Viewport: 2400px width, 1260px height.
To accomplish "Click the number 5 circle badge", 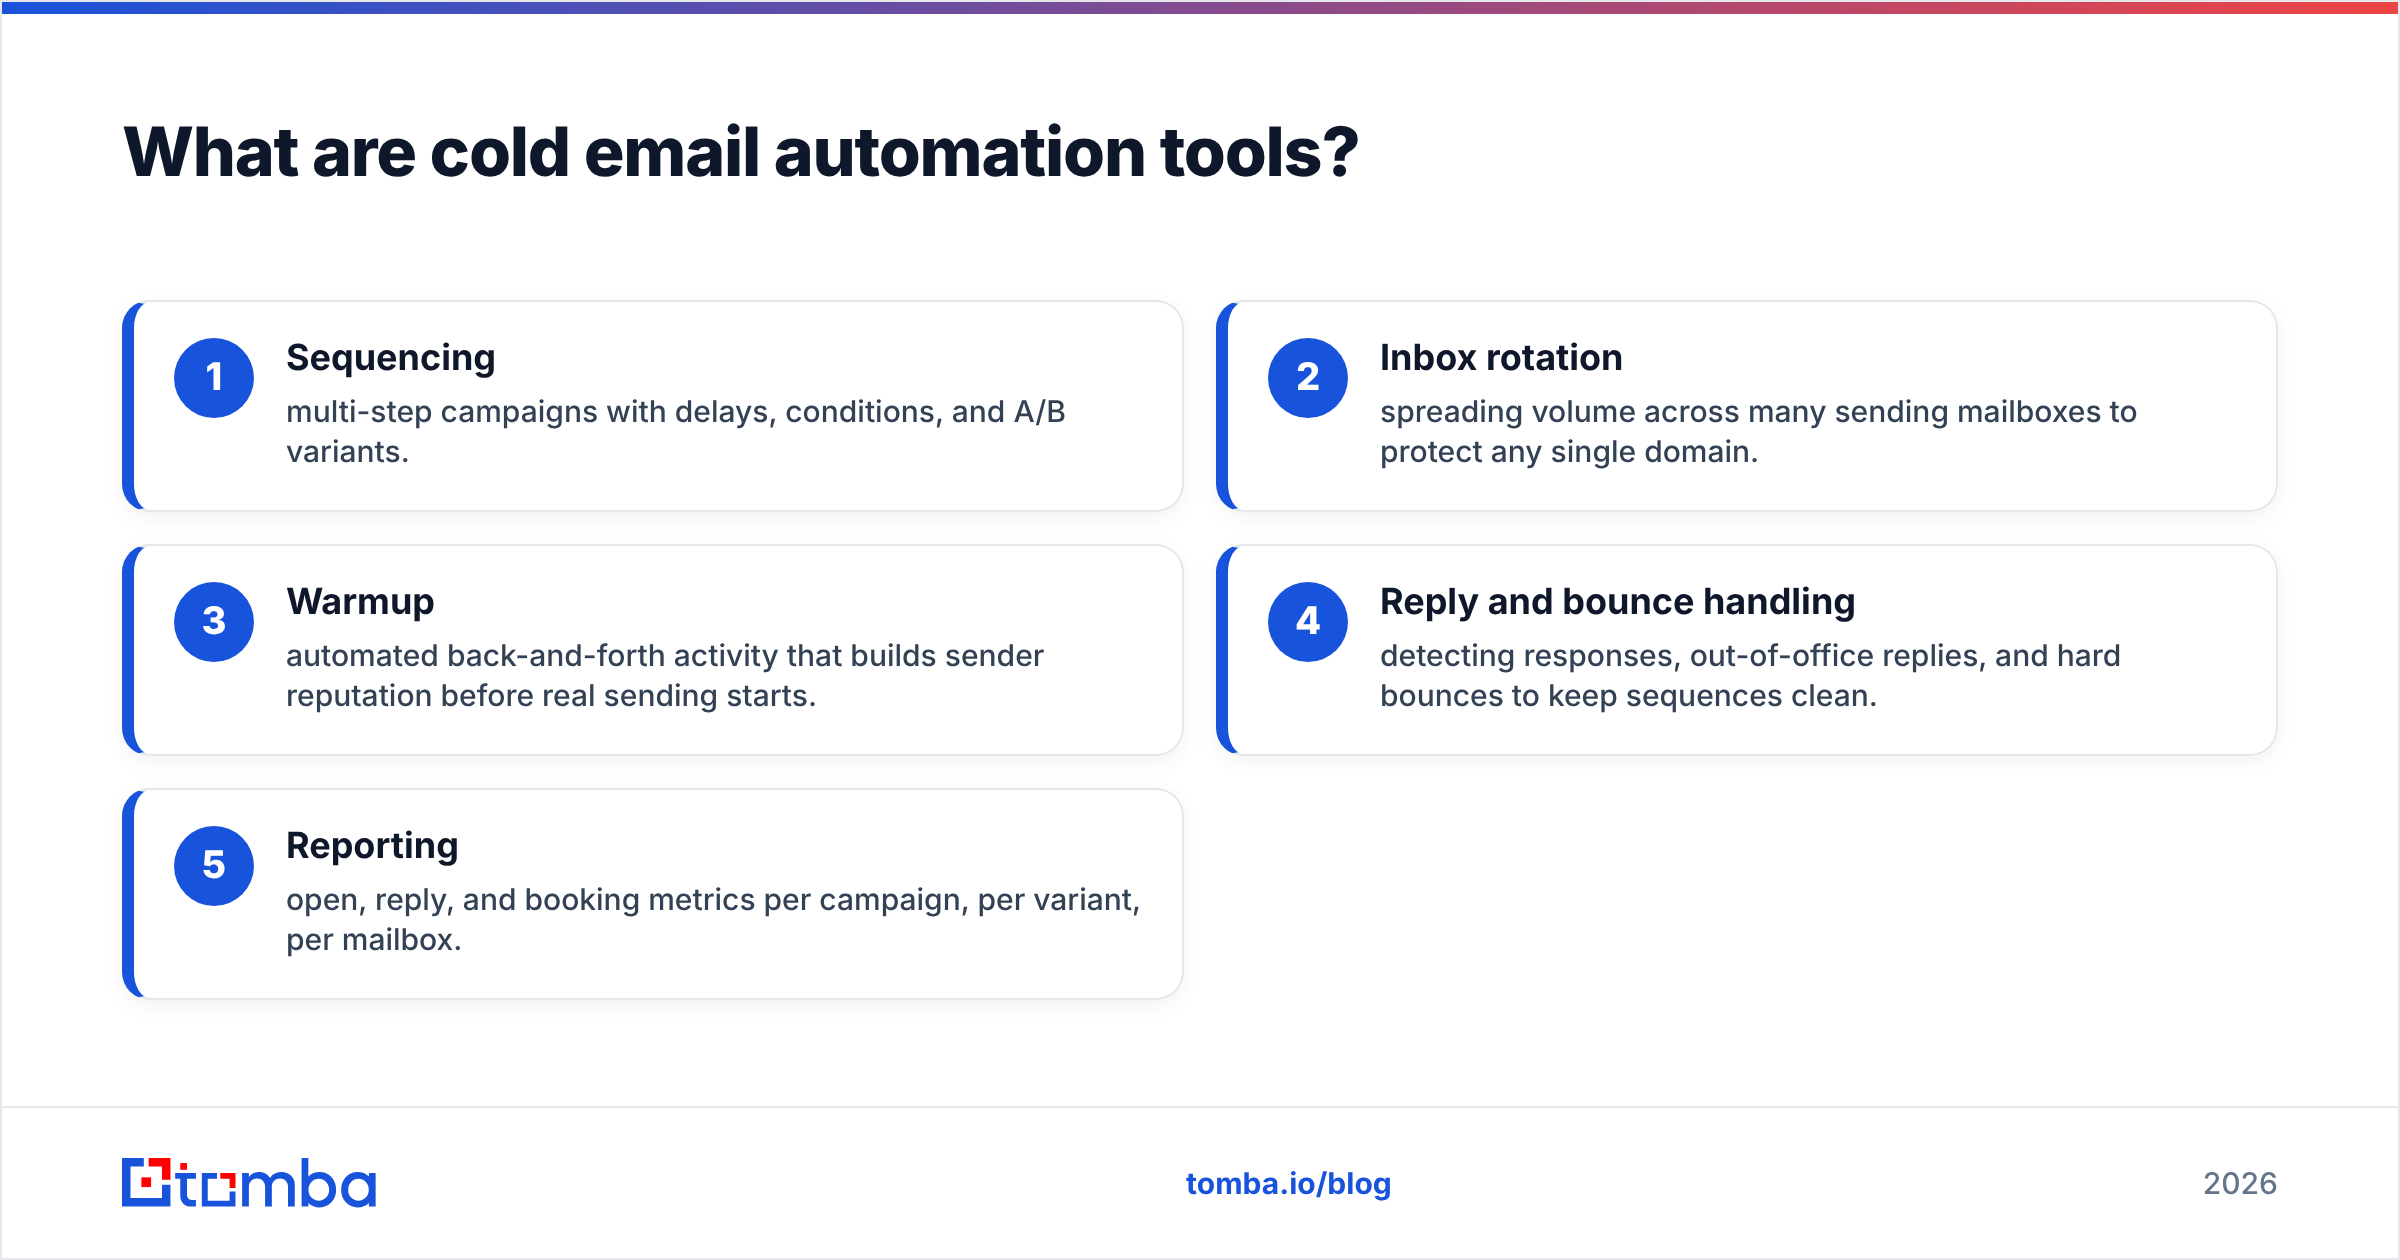I will click(214, 866).
